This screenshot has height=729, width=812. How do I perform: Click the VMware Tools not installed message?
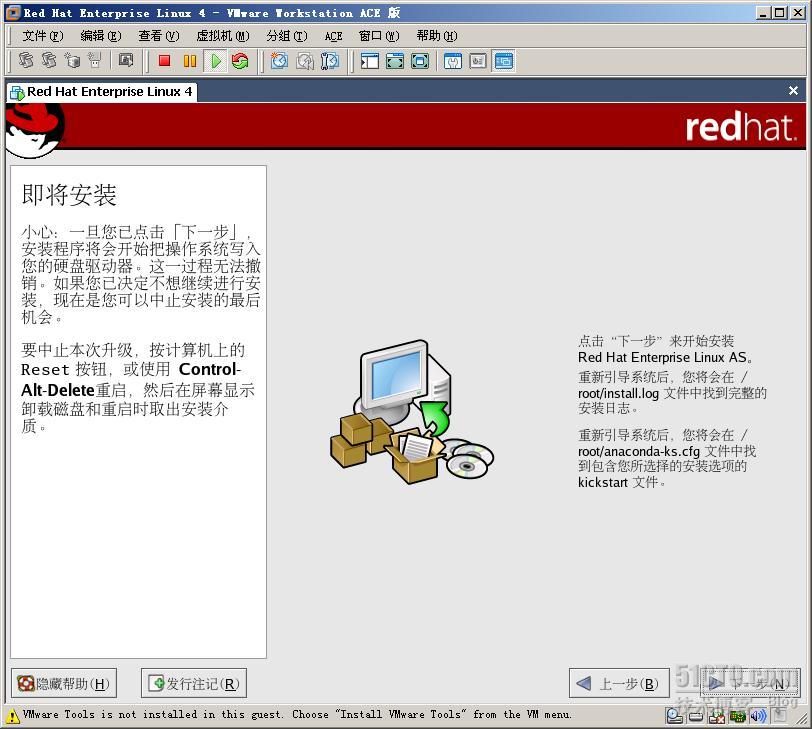297,715
